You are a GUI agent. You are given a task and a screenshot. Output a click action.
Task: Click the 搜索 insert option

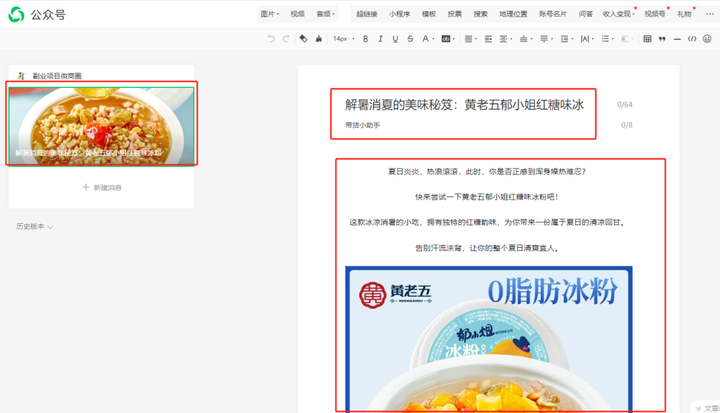481,14
